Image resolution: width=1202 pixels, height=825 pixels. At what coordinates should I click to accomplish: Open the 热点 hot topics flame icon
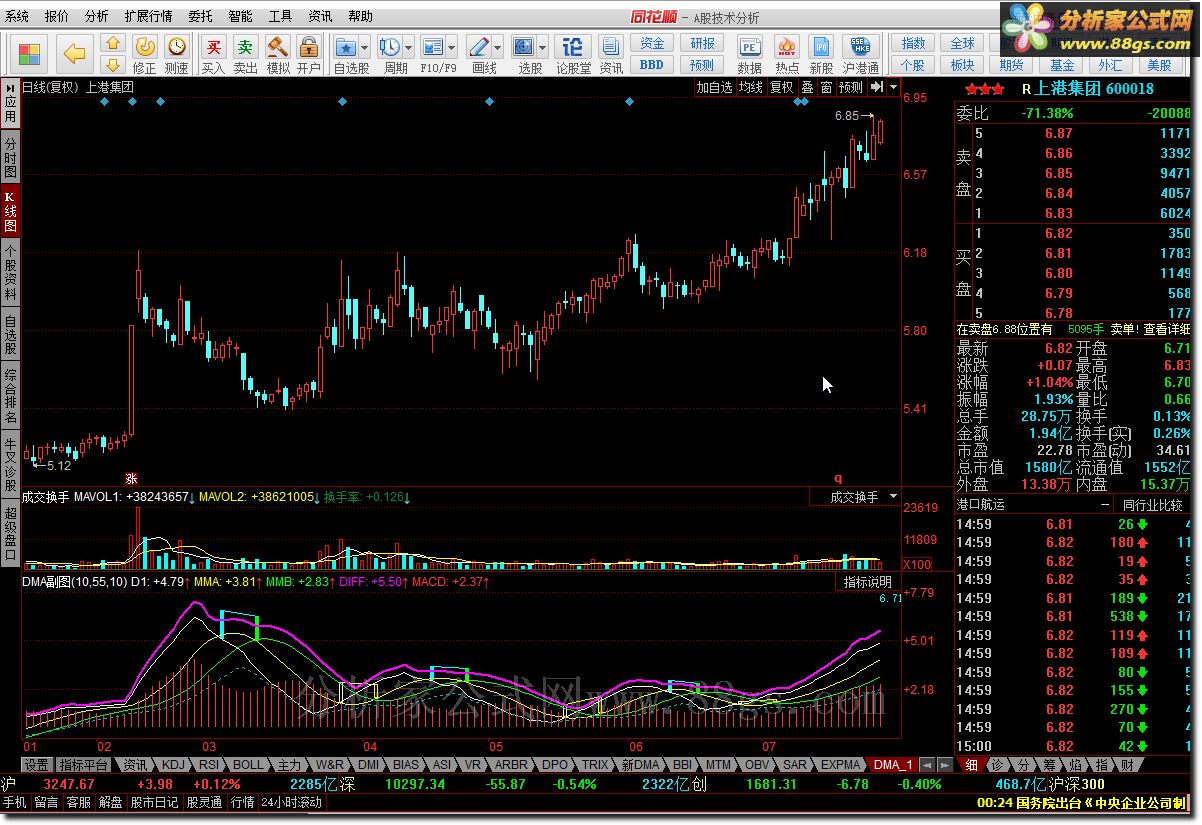[787, 46]
